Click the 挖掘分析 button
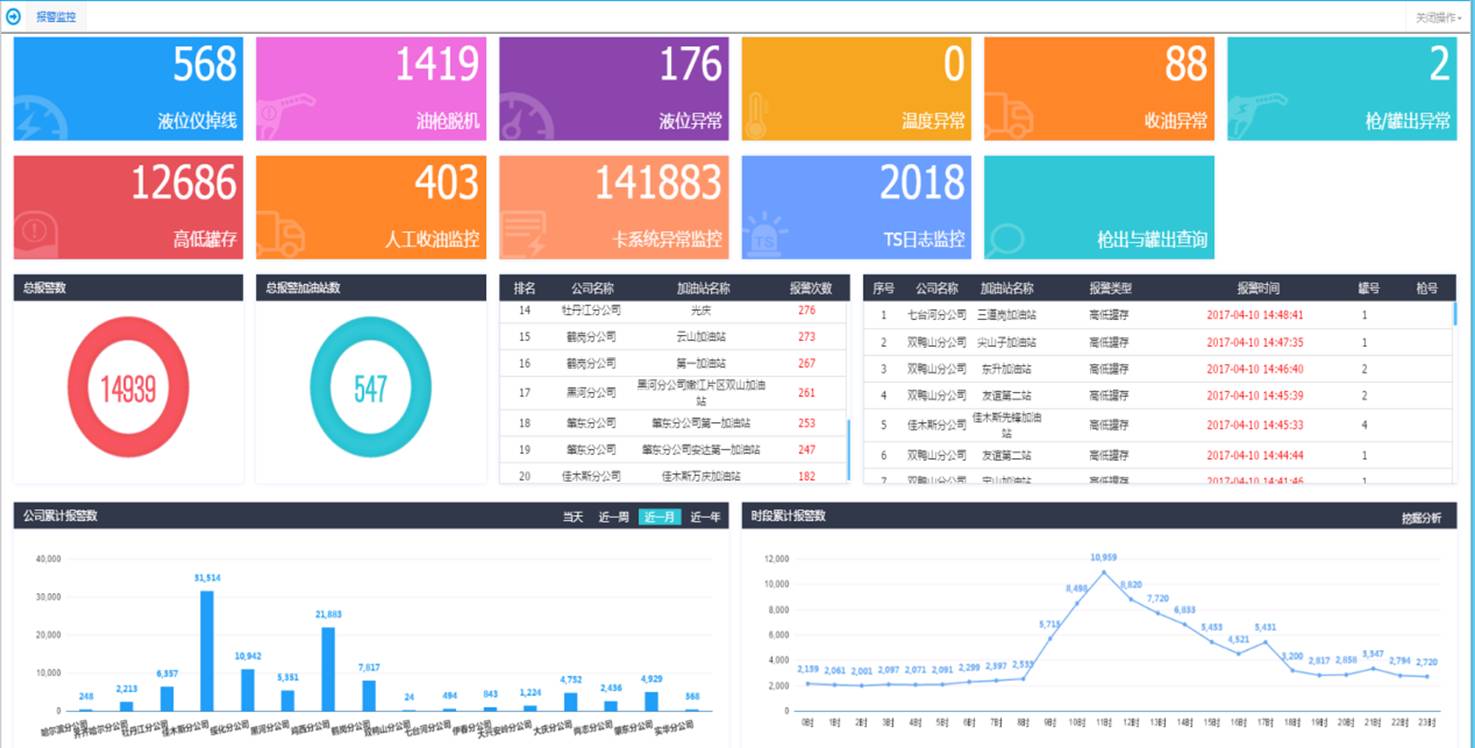The height and width of the screenshot is (748, 1475). pos(1421,518)
